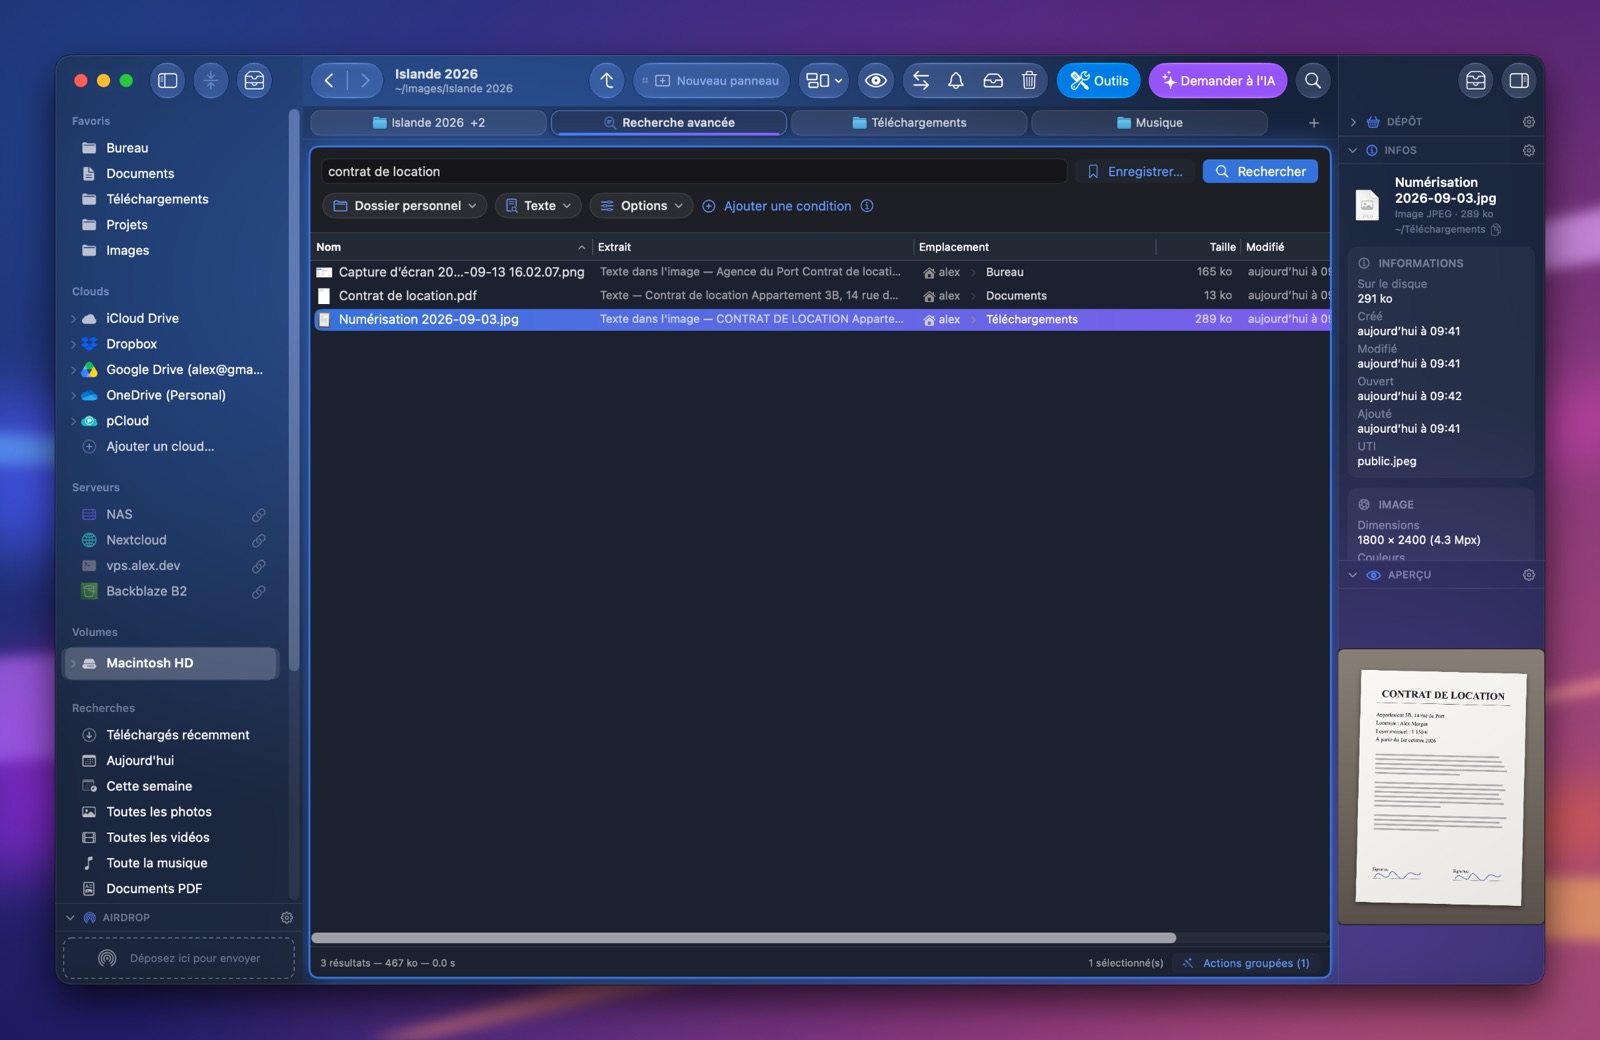Switch to the Téléchargements tab
The height and width of the screenshot is (1040, 1600).
909,123
